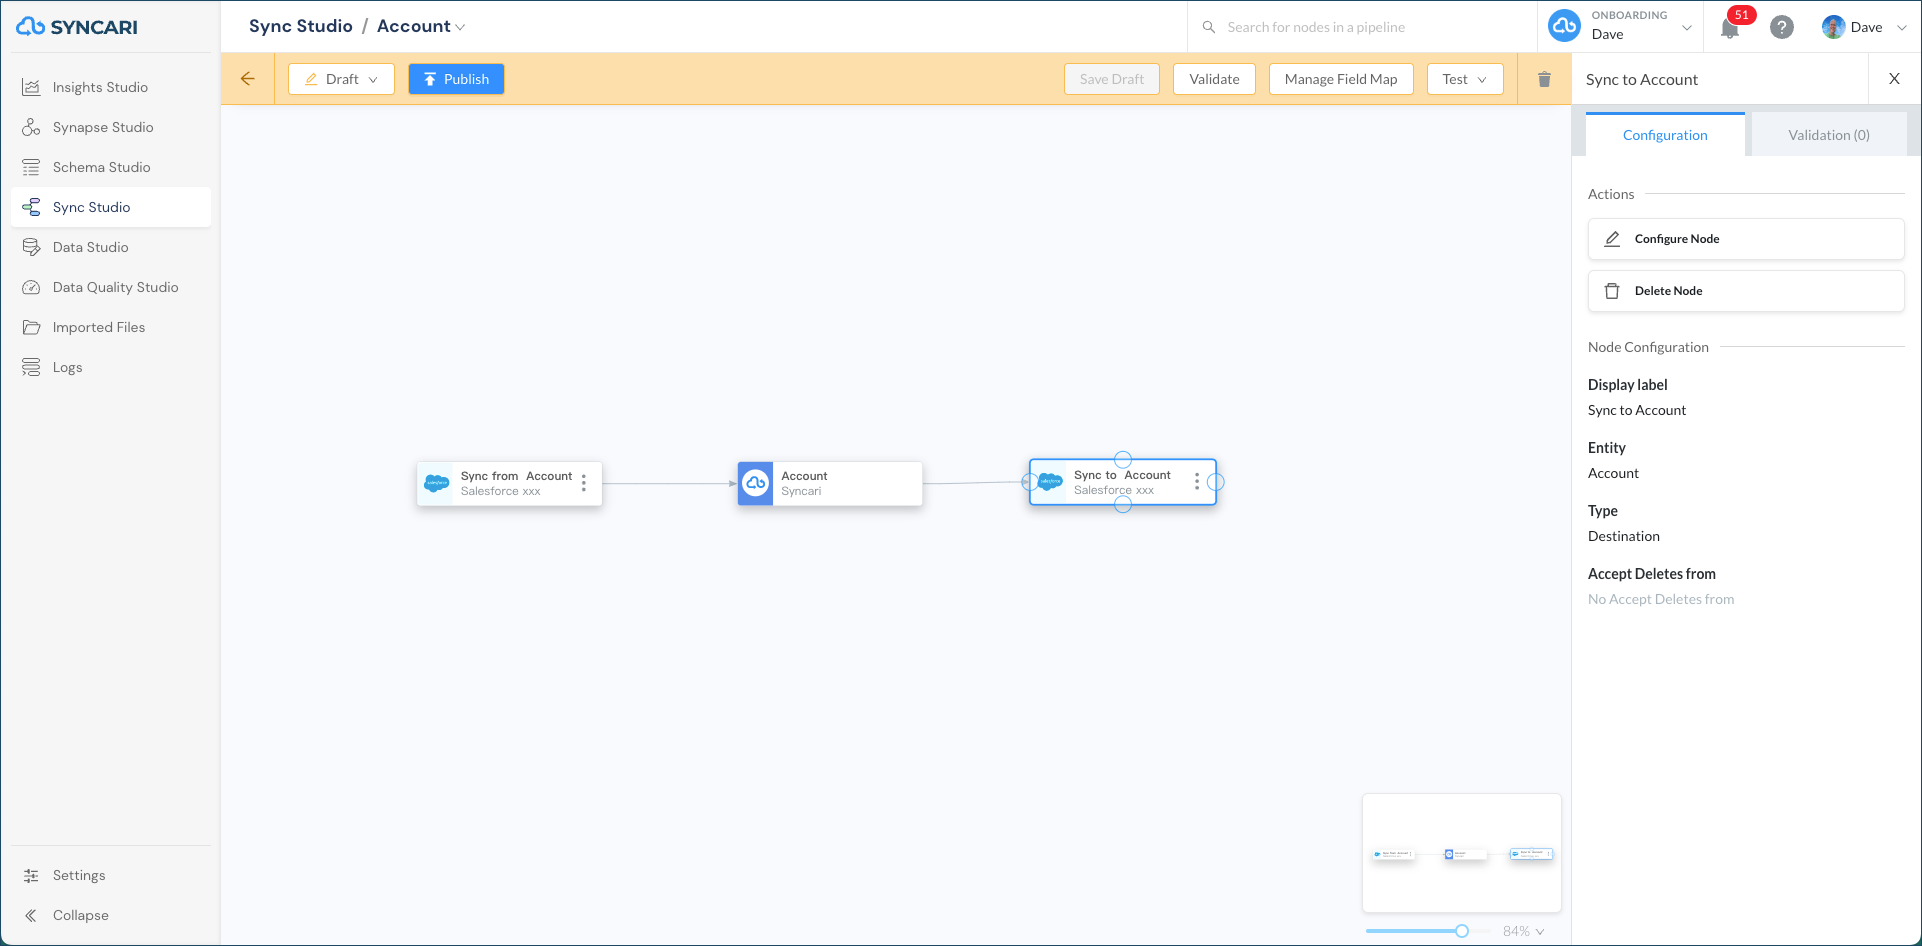Adjust the canvas zoom slider handle
The width and height of the screenshot is (1922, 946).
(x=1462, y=931)
